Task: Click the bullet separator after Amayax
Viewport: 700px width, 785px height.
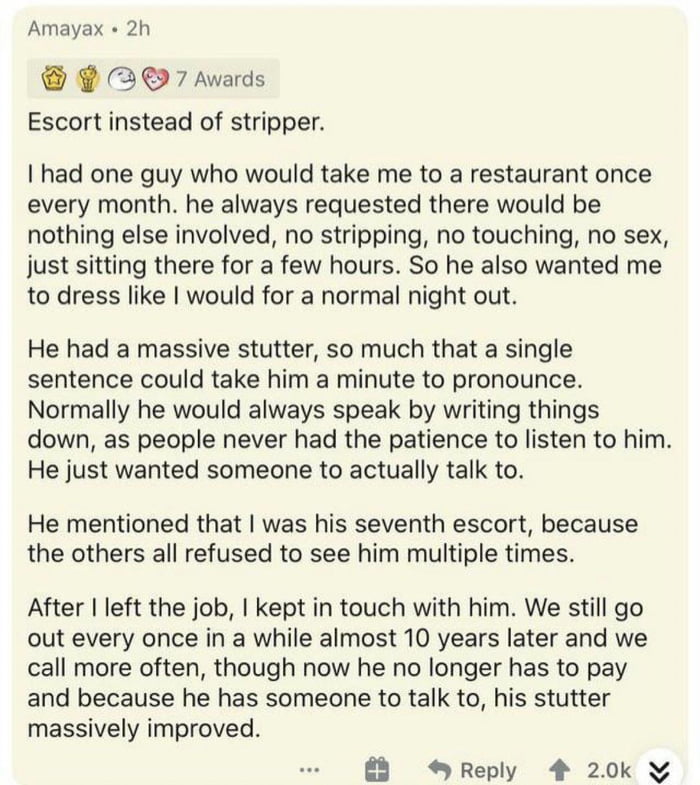Action: pos(115,30)
